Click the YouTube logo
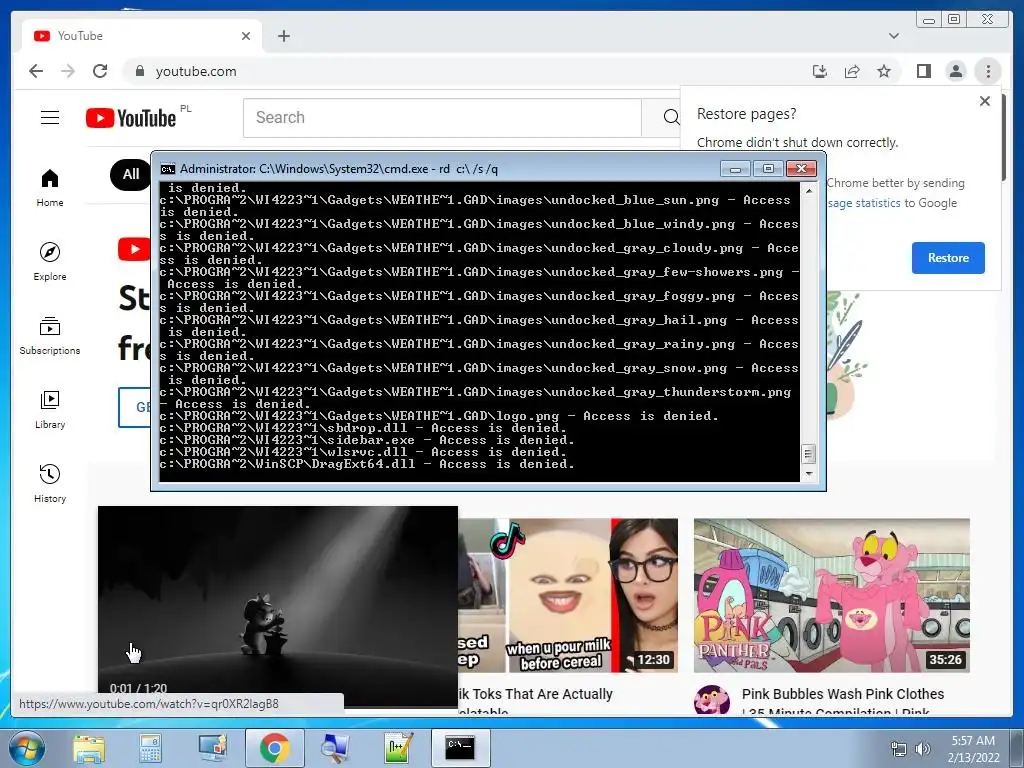 click(x=131, y=118)
